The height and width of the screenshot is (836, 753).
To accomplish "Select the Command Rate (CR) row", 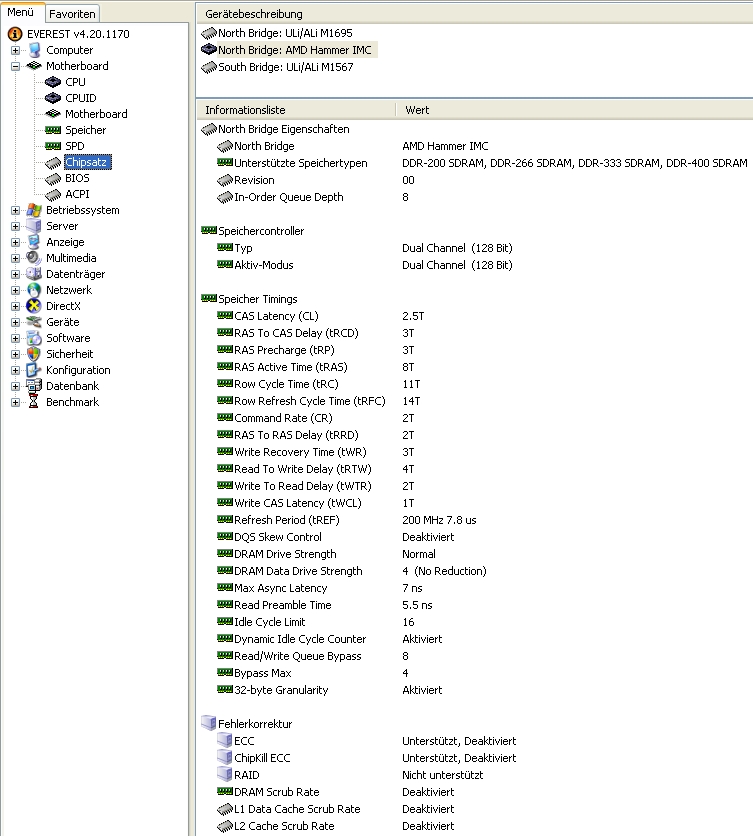I will point(475,418).
